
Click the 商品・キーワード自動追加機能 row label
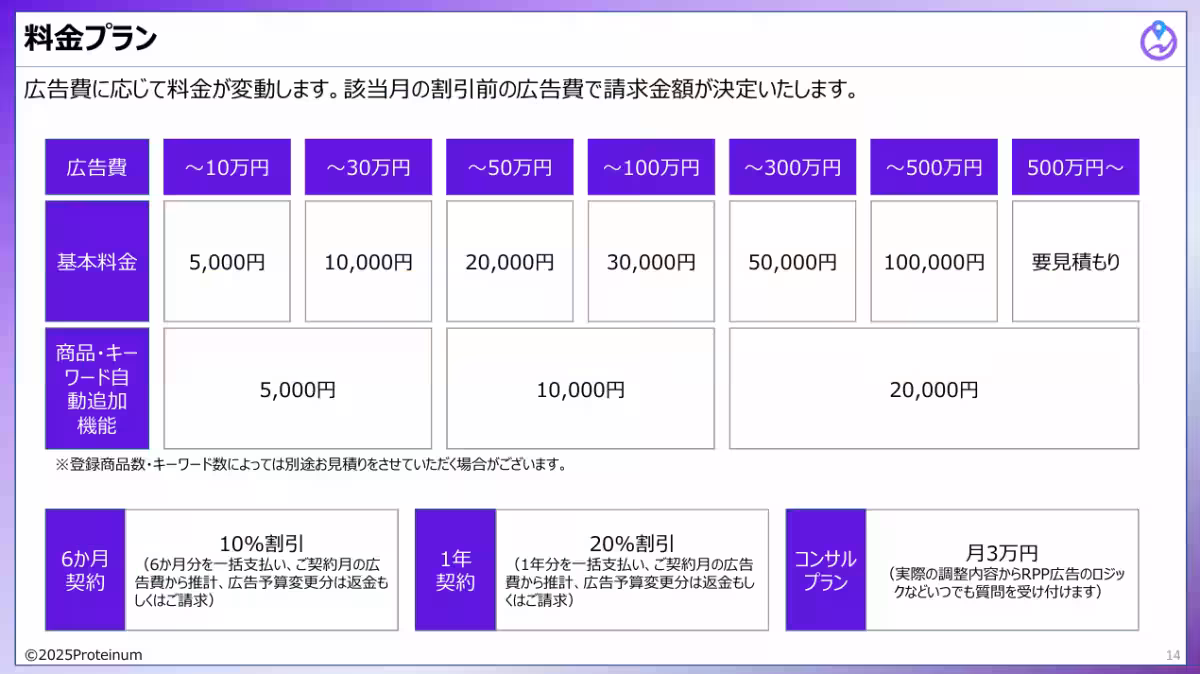97,389
